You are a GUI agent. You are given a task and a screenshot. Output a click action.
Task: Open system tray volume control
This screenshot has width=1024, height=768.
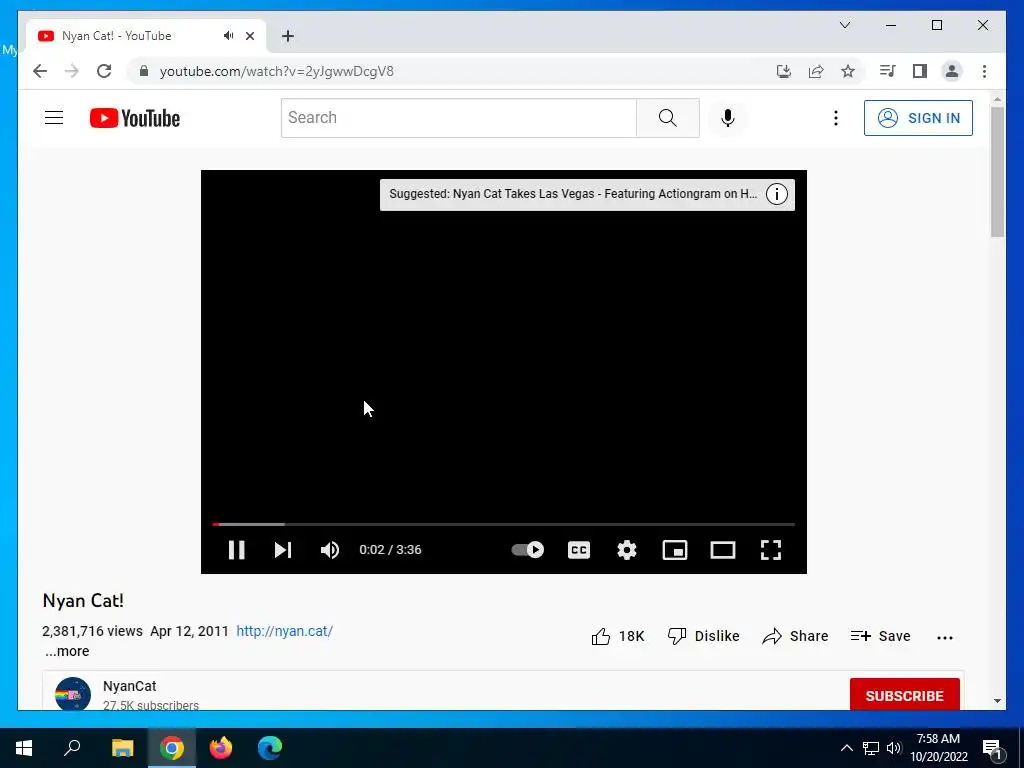894,748
